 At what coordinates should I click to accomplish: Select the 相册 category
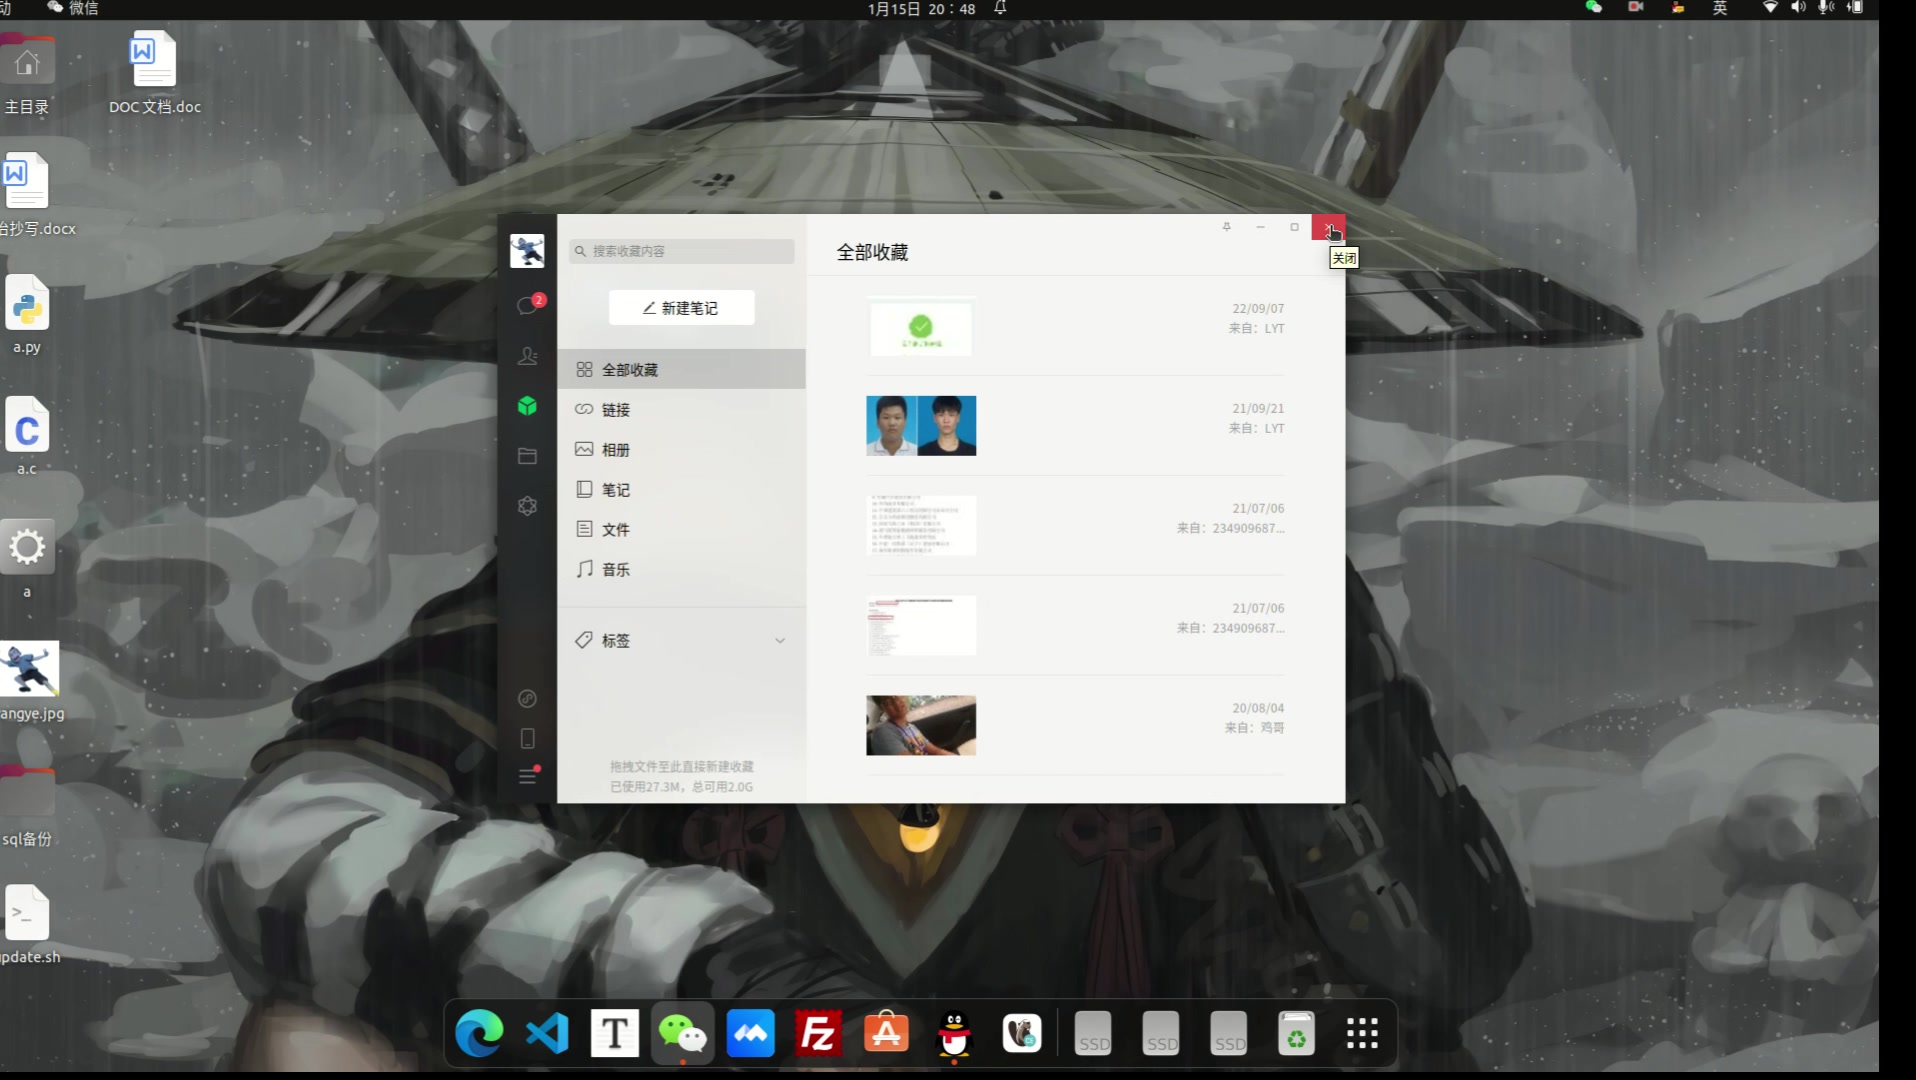click(614, 449)
